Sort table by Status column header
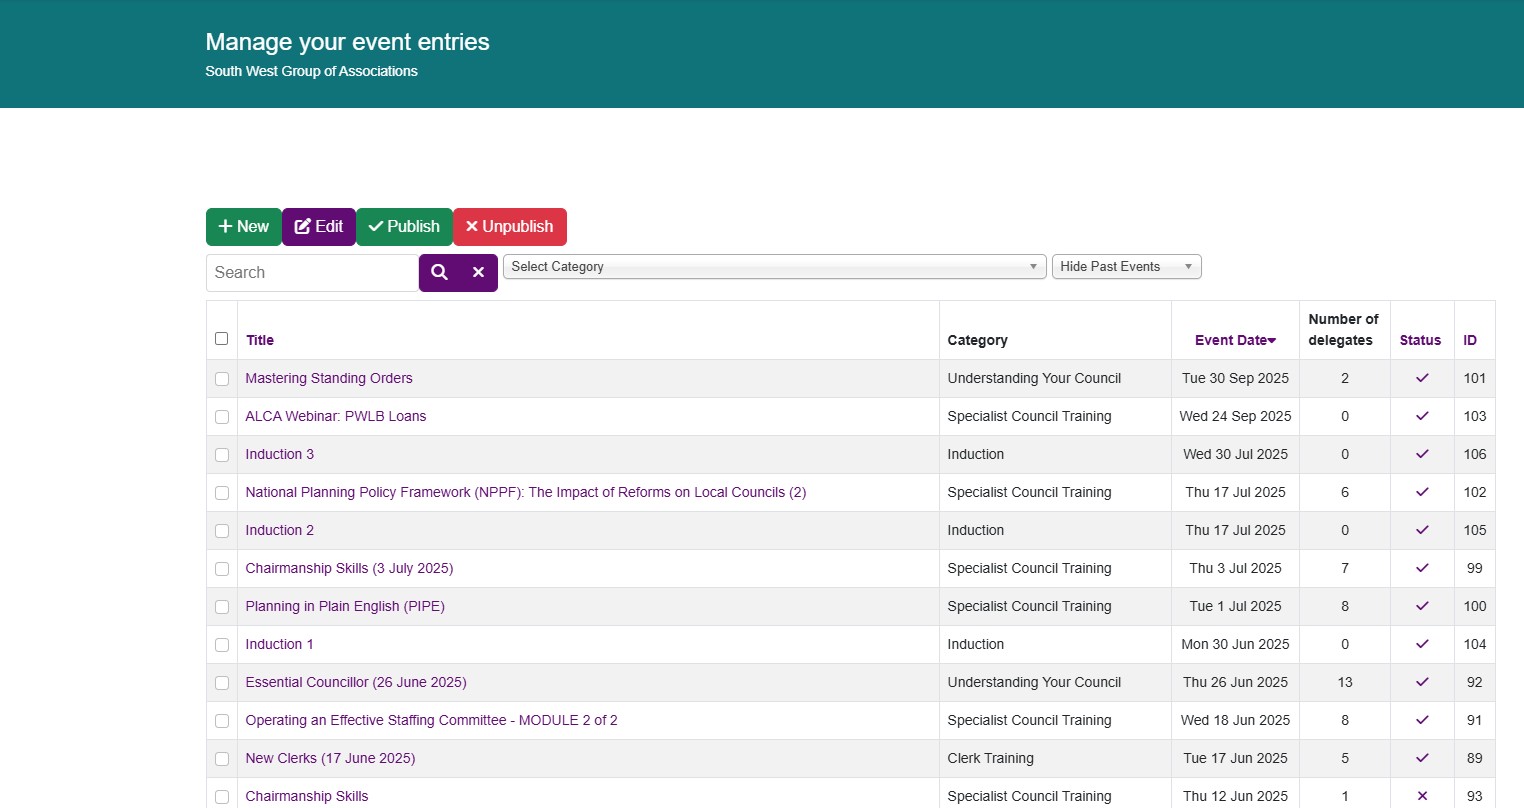1524x808 pixels. [x=1420, y=340]
